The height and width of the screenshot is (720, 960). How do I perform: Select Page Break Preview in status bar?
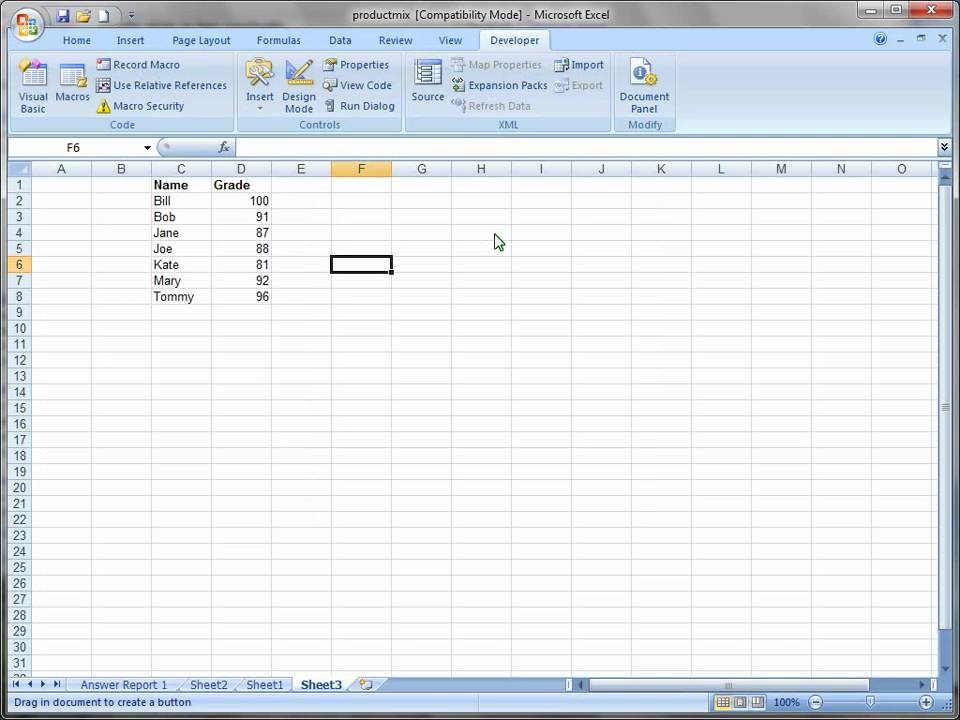(758, 702)
